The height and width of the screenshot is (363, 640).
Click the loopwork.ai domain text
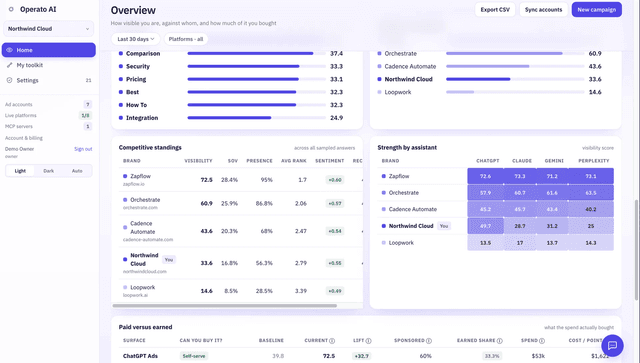(135, 295)
